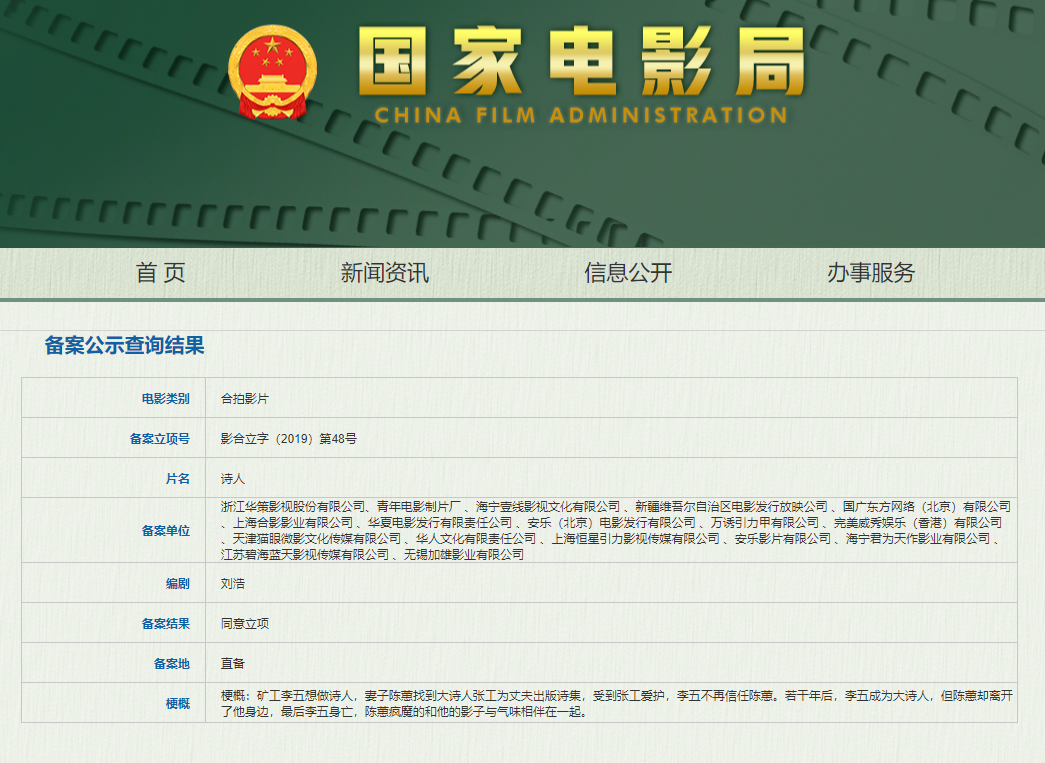Viewport: 1045px width, 763px height.
Task: Click the 同意立项 filing result
Action: [245, 623]
